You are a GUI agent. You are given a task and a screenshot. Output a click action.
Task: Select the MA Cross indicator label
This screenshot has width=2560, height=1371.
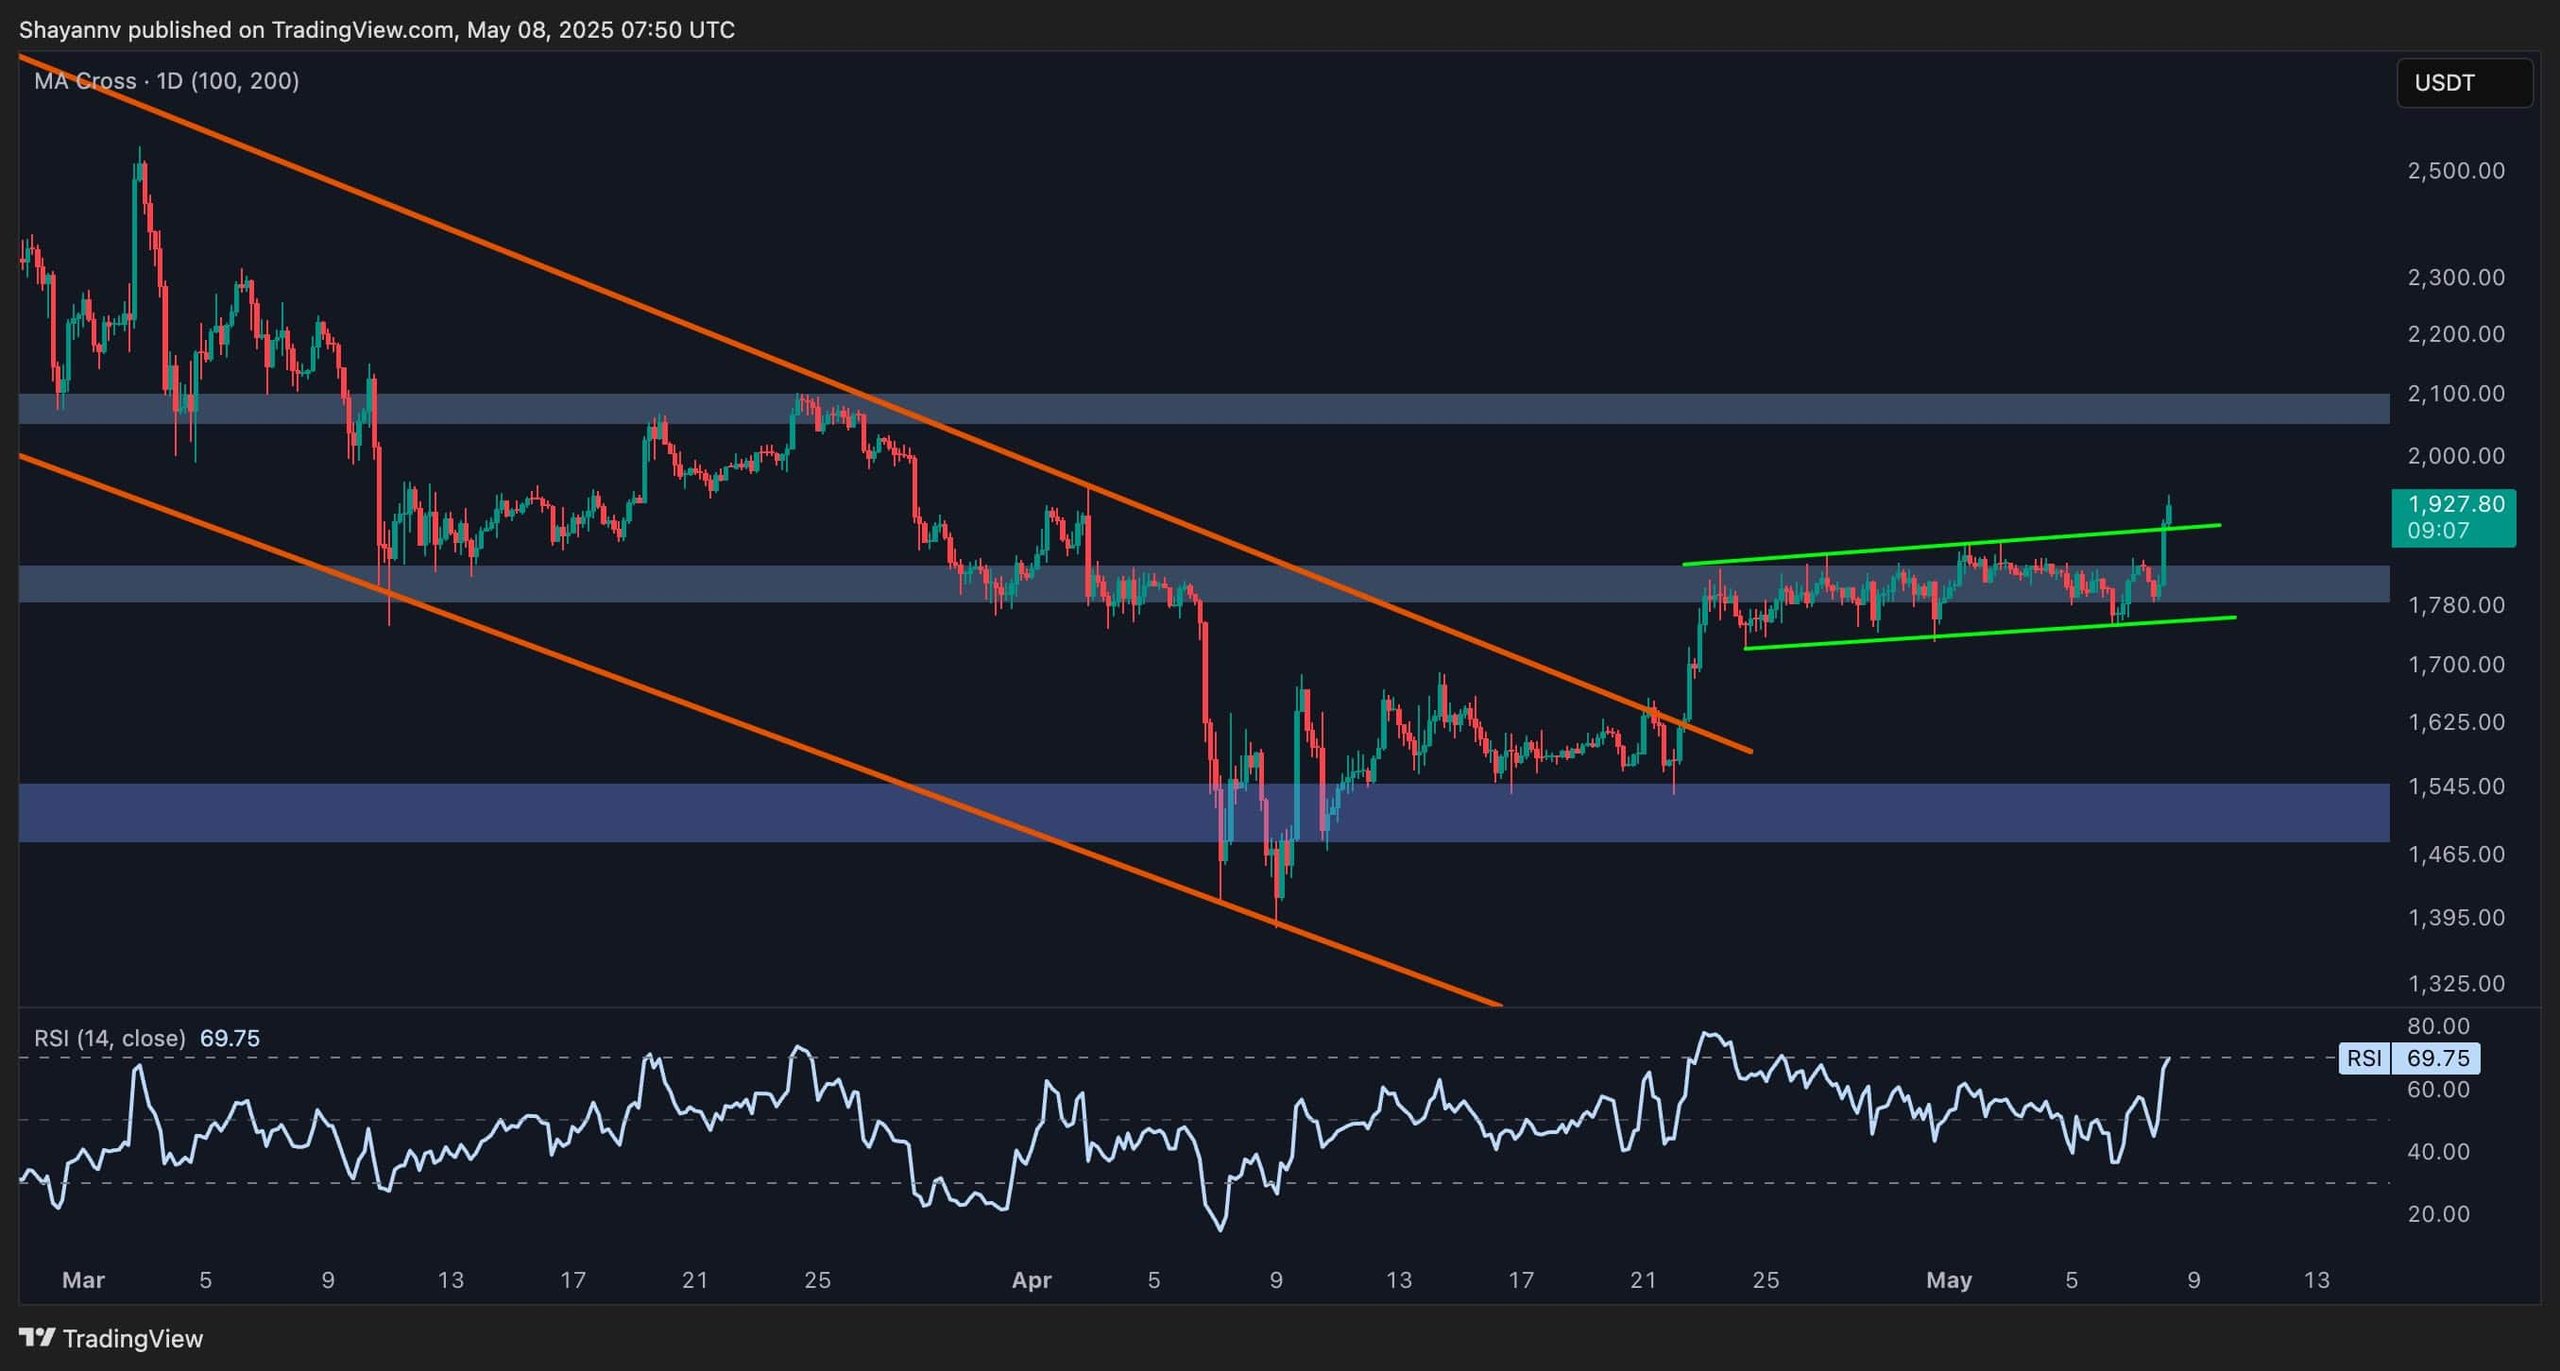tap(166, 81)
